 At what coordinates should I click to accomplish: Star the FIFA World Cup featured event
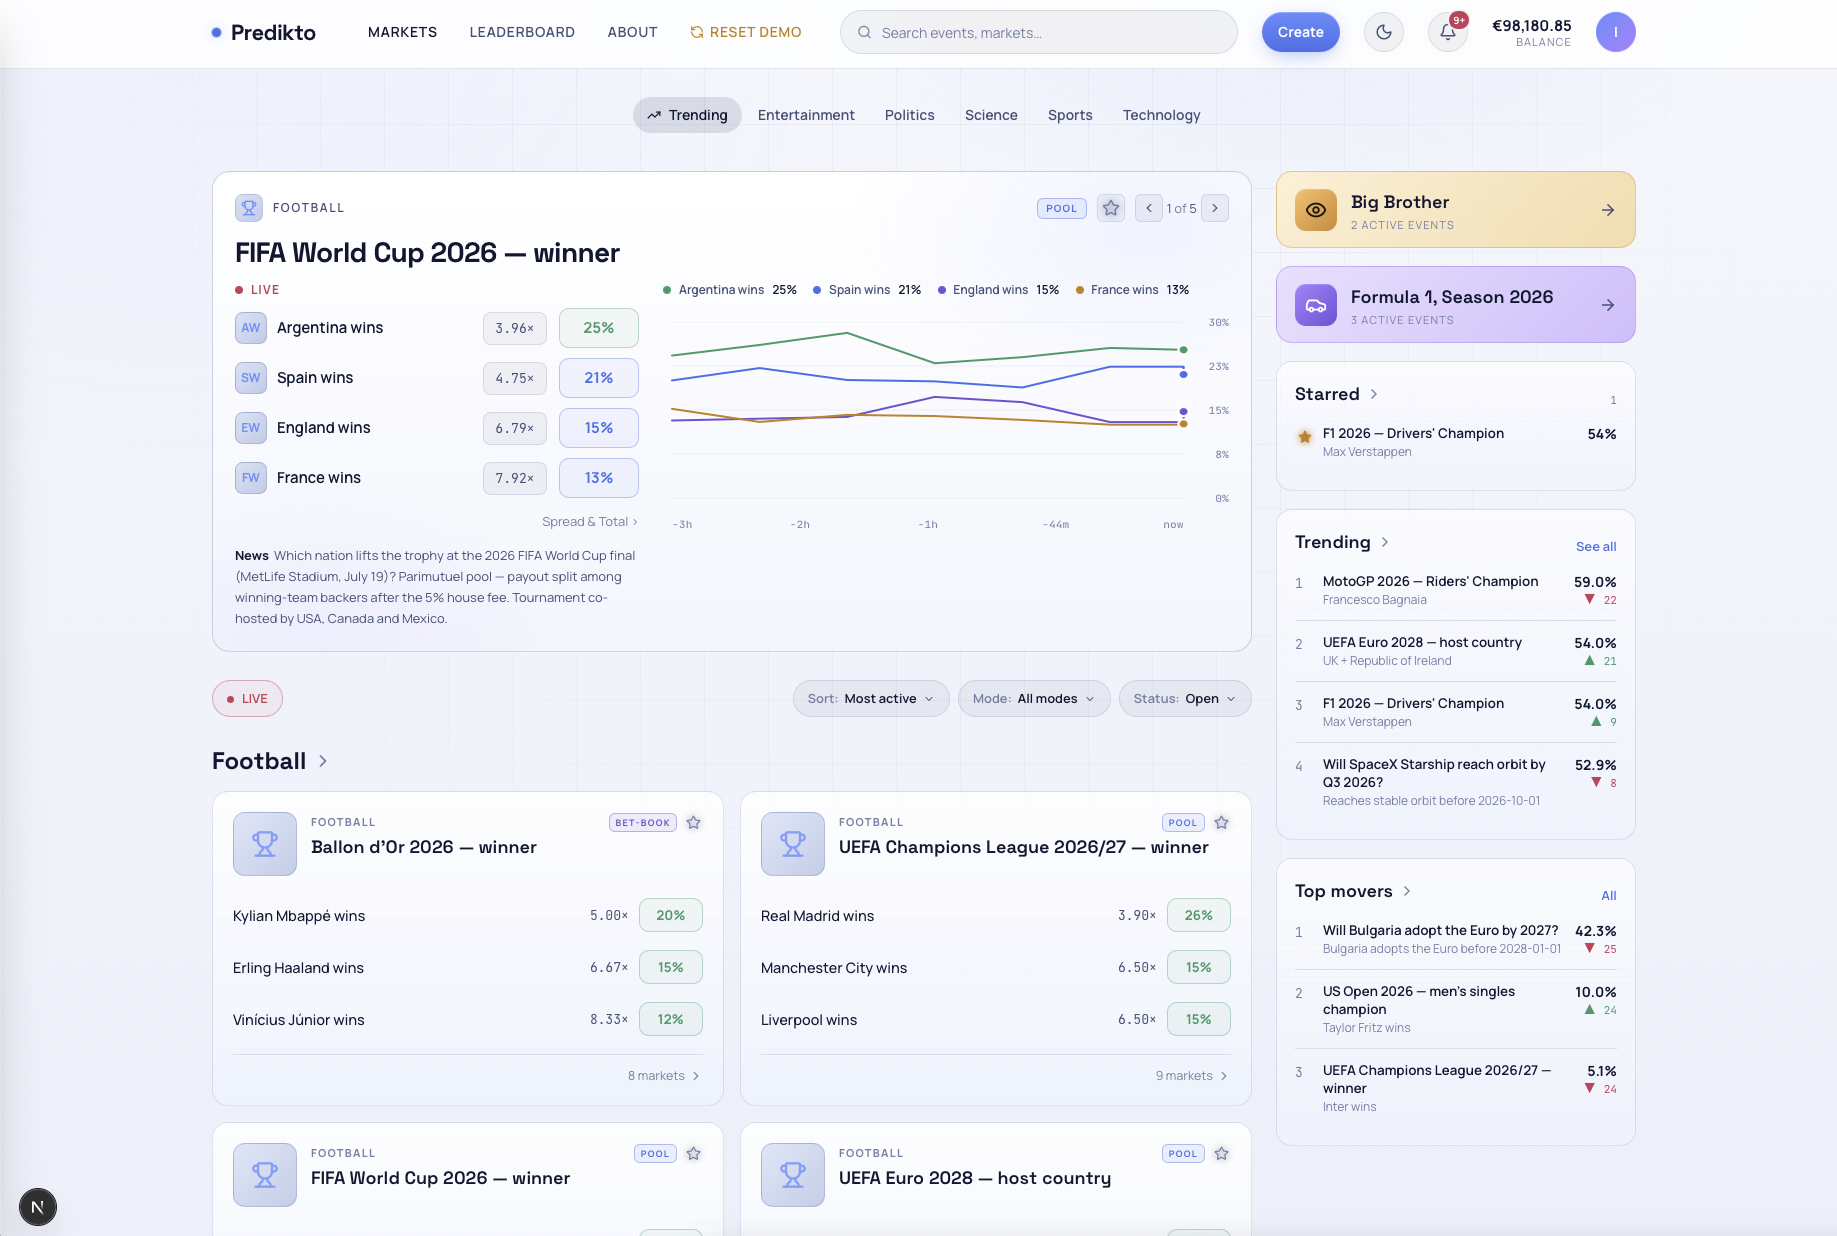point(1111,208)
